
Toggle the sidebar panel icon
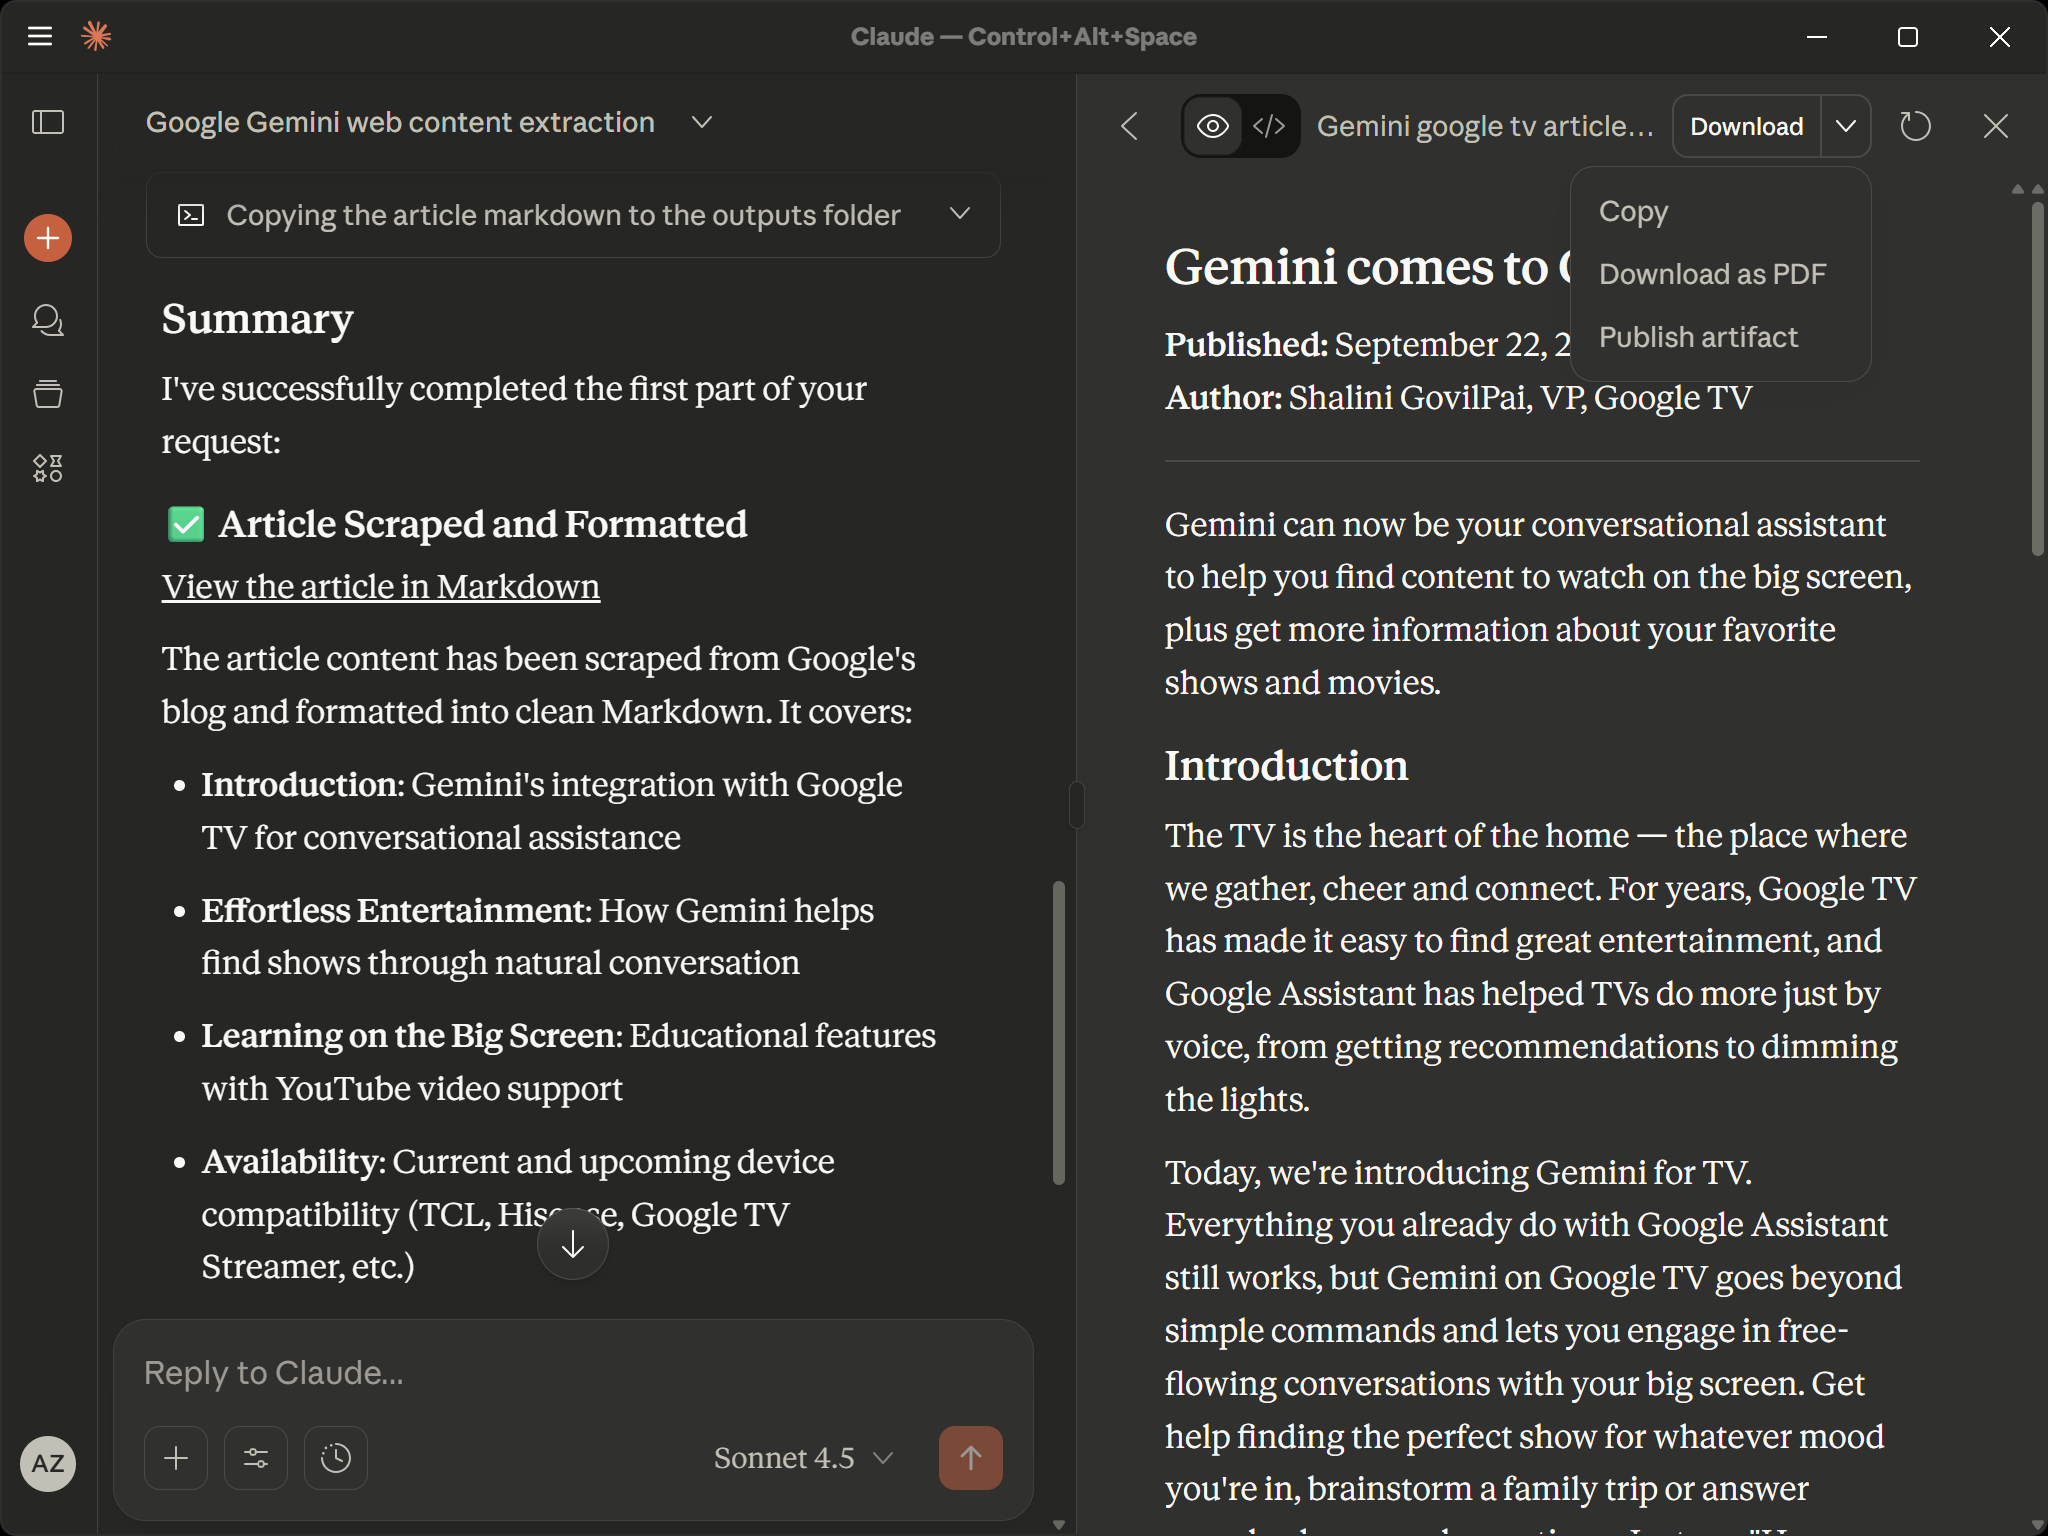coord(48,122)
